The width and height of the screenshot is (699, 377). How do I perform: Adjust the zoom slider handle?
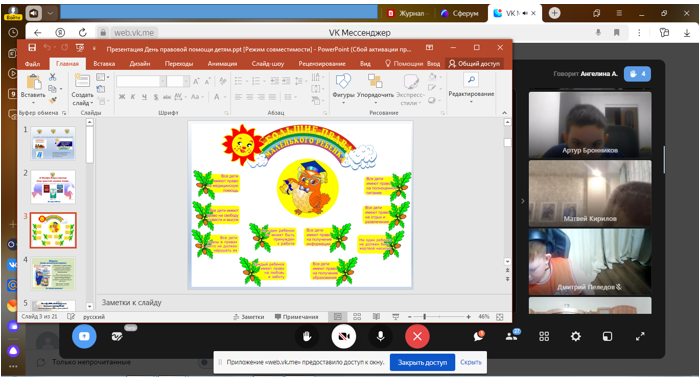point(424,317)
